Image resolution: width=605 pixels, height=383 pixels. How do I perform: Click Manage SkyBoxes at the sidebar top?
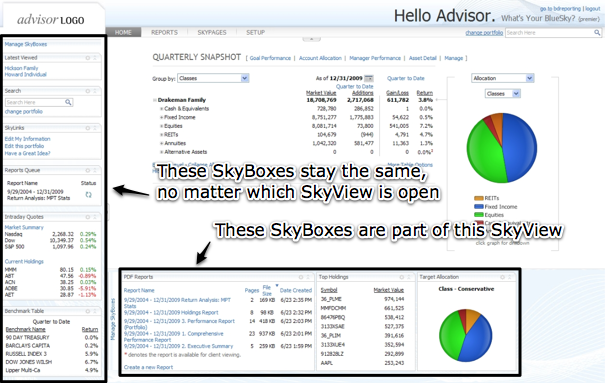point(26,44)
